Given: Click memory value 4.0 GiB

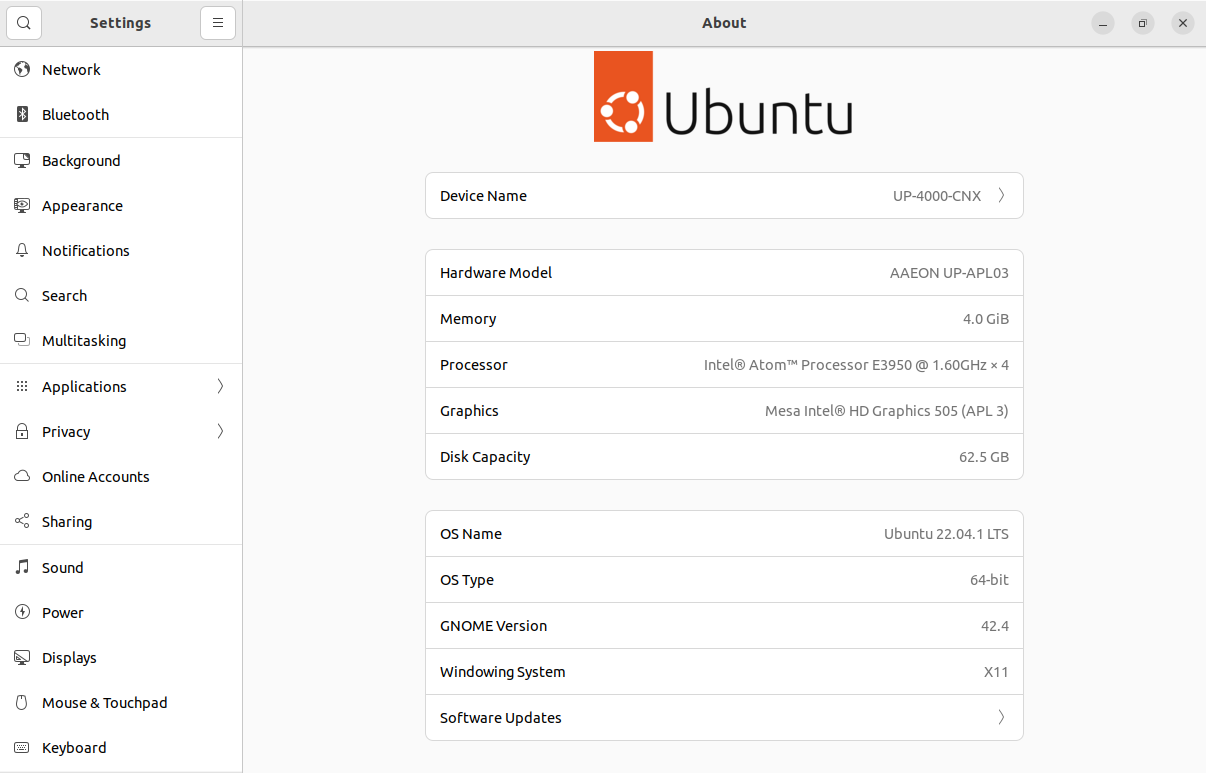Looking at the screenshot, I should click(x=986, y=319).
